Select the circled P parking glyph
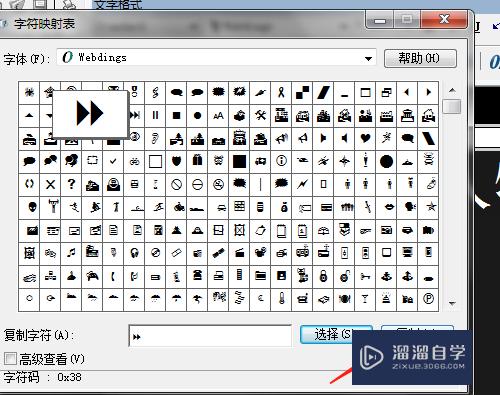The height and width of the screenshot is (395, 500). click(428, 299)
